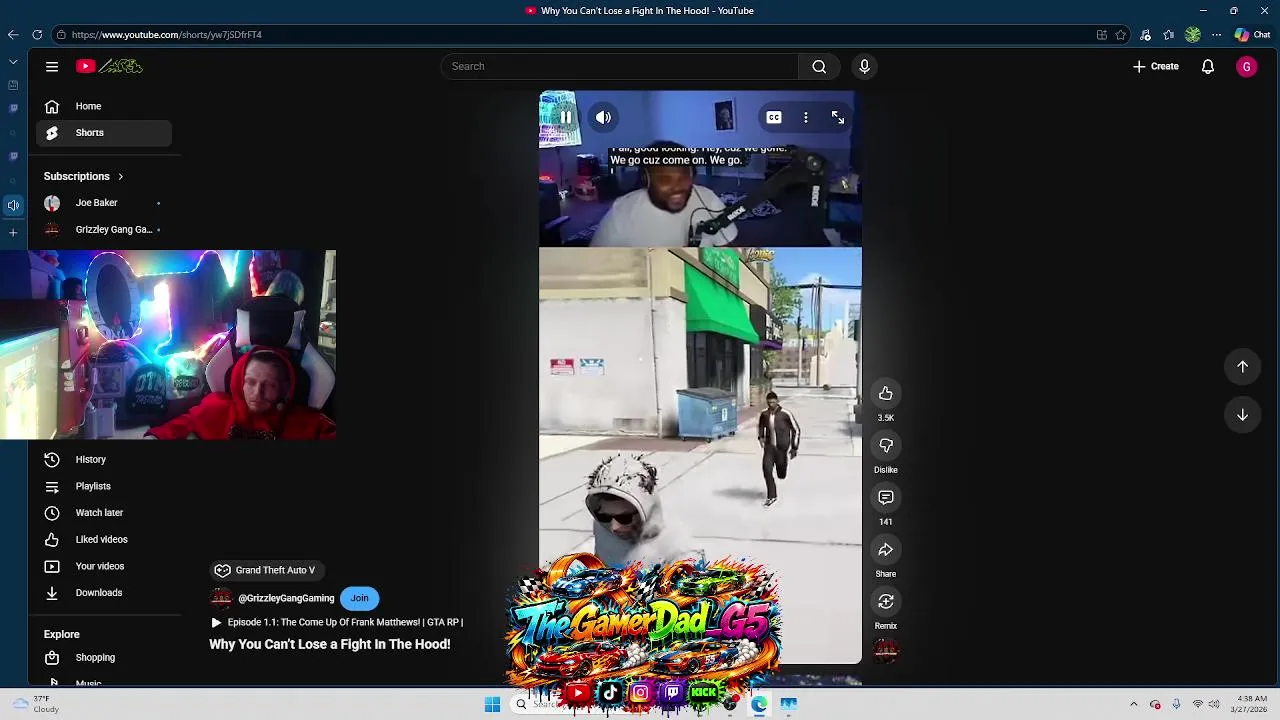Pause the playing Short

coord(566,117)
